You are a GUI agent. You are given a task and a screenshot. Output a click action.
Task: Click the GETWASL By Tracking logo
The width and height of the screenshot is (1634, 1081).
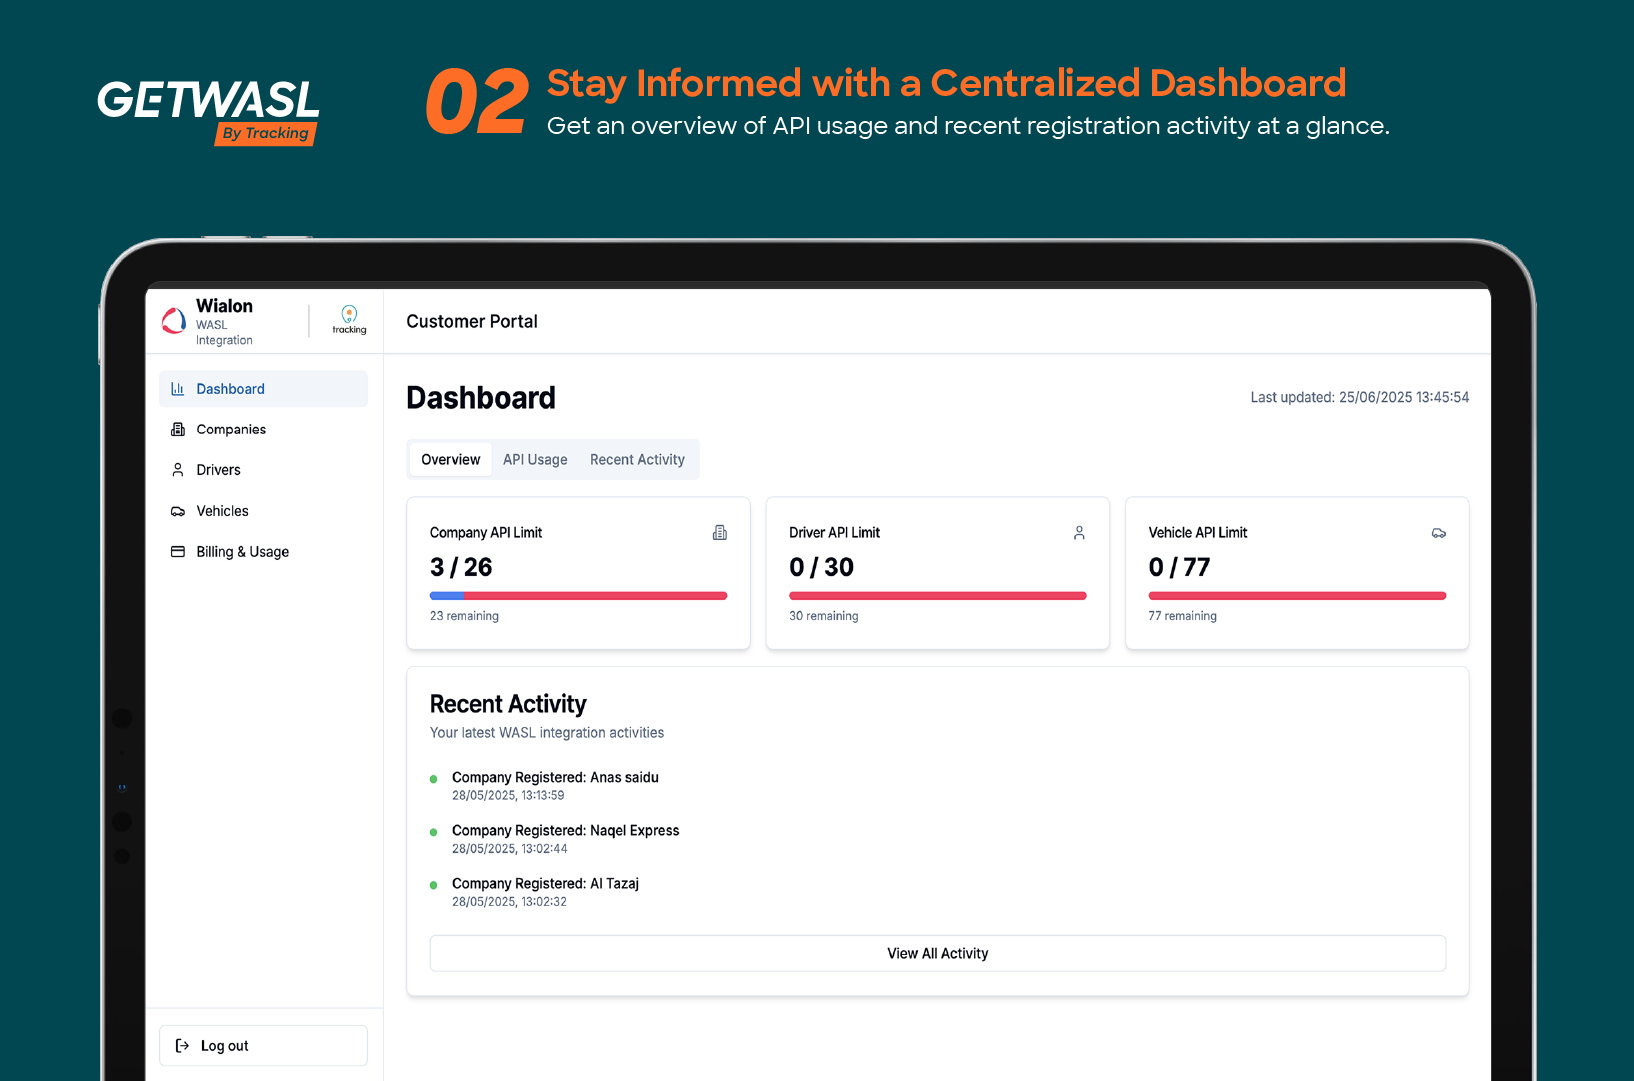tap(208, 112)
